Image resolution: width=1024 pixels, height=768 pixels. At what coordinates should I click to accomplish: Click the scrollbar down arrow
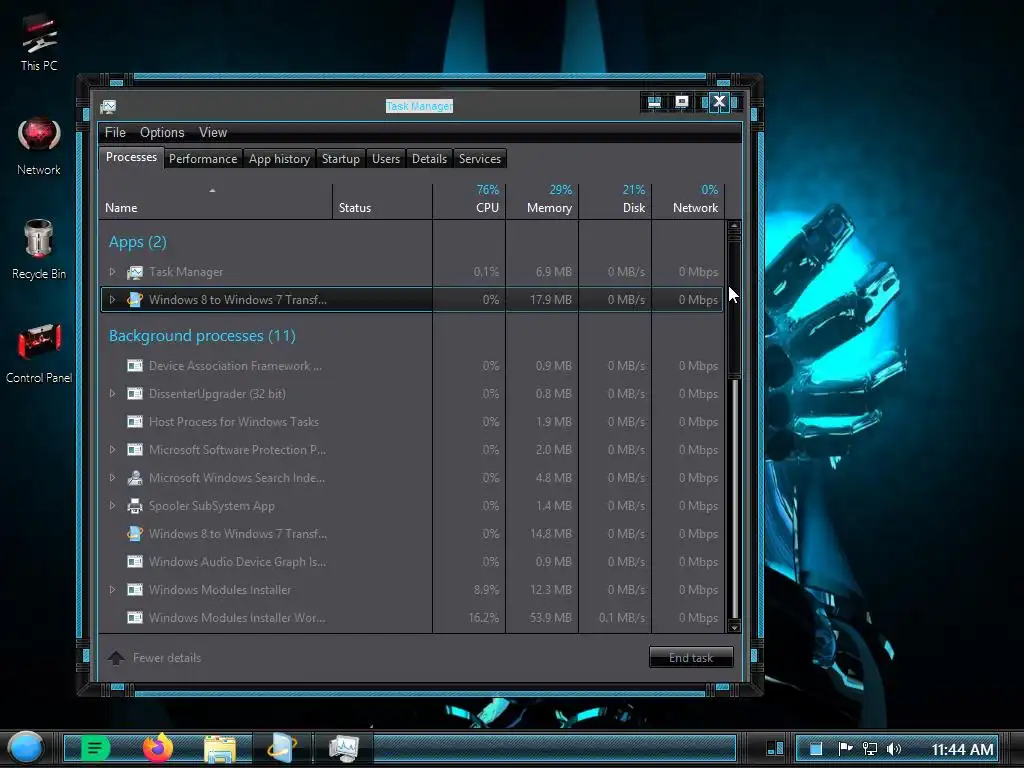pyautogui.click(x=734, y=627)
